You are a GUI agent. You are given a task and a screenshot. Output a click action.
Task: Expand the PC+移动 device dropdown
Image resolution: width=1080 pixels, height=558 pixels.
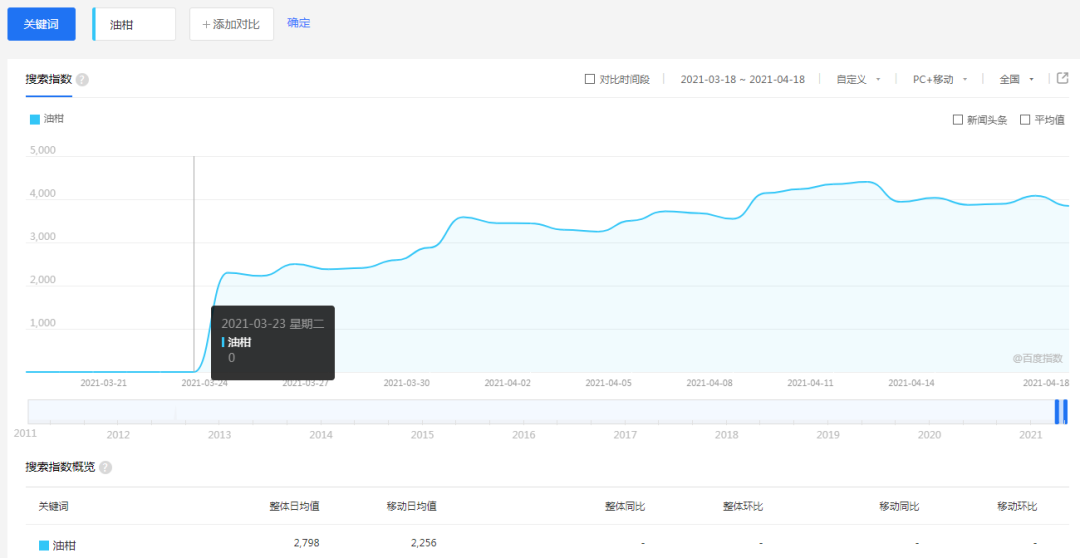pyautogui.click(x=939, y=79)
